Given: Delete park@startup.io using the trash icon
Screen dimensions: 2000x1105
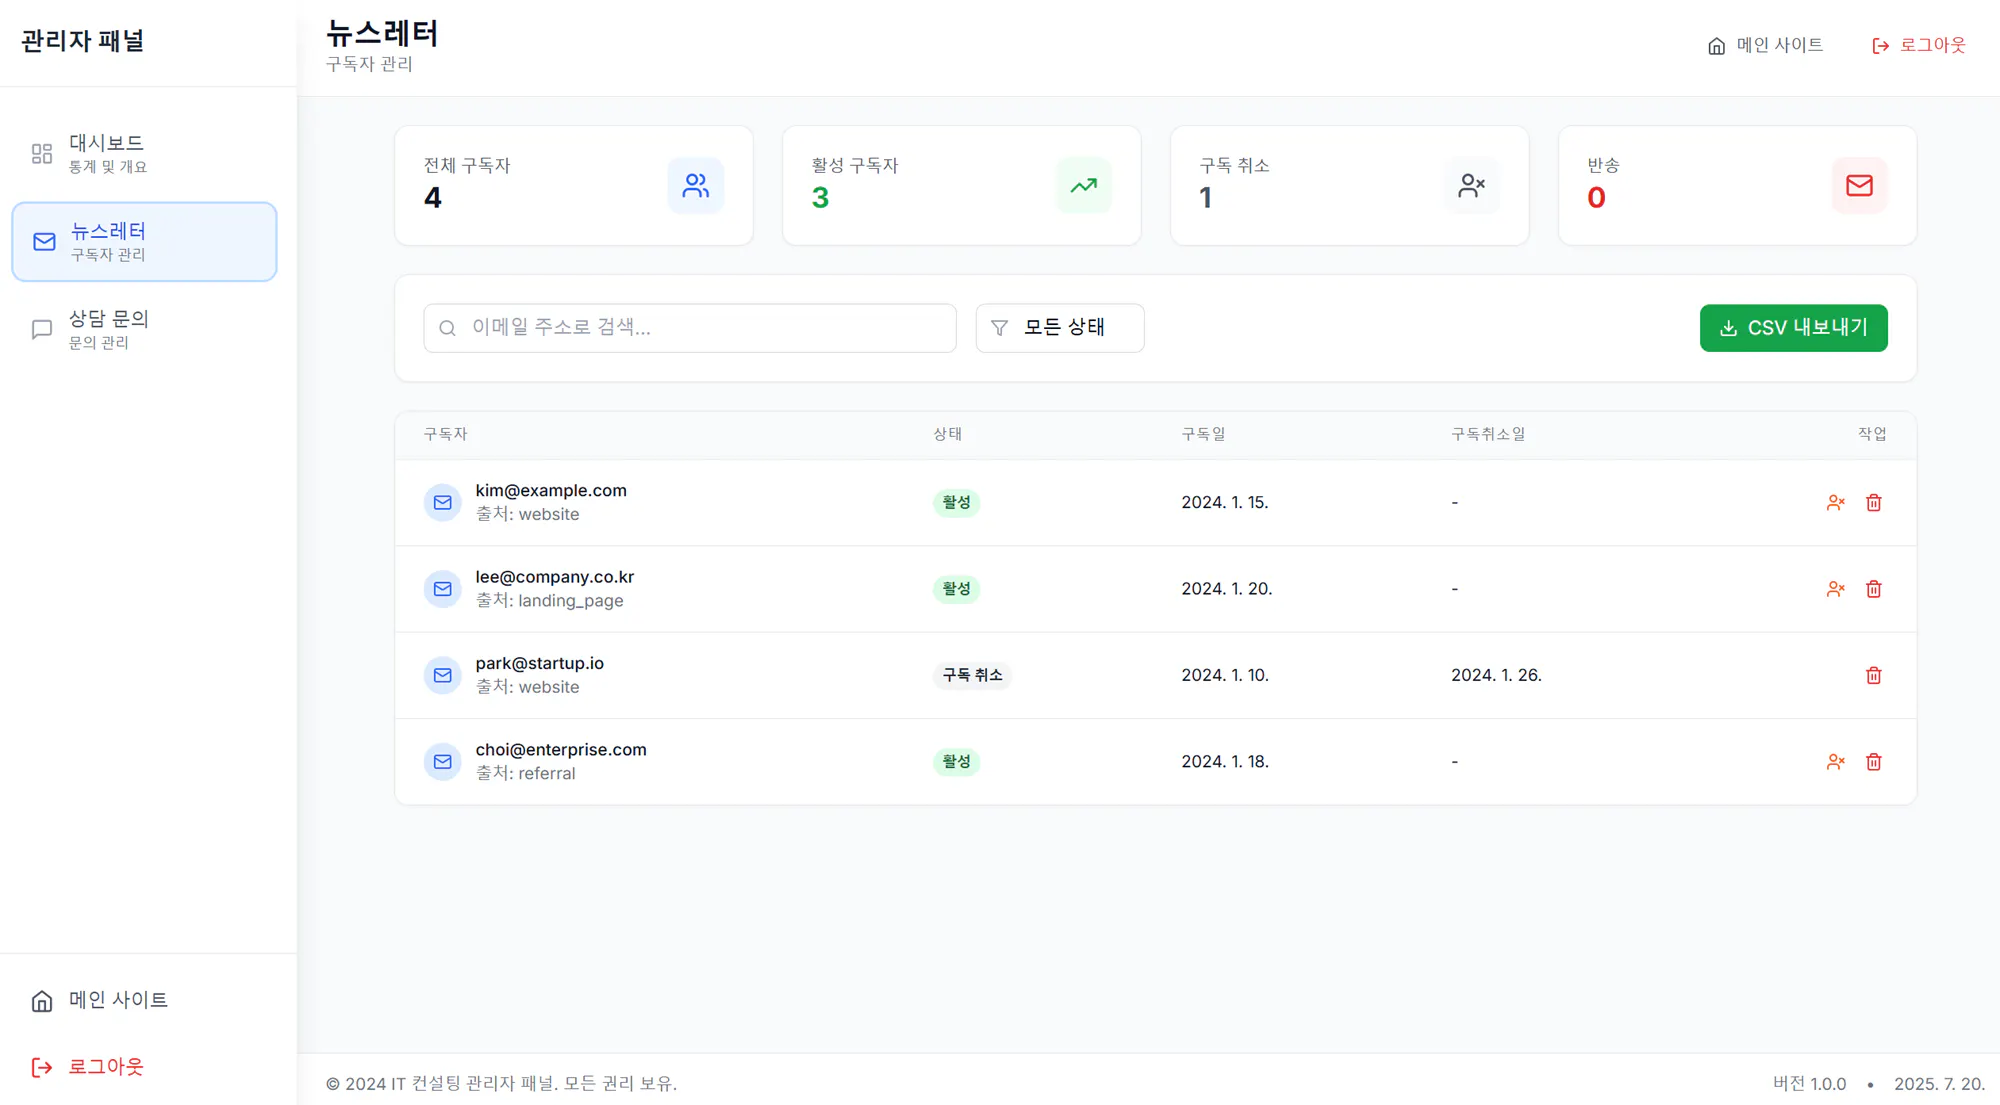Looking at the screenshot, I should (x=1873, y=676).
